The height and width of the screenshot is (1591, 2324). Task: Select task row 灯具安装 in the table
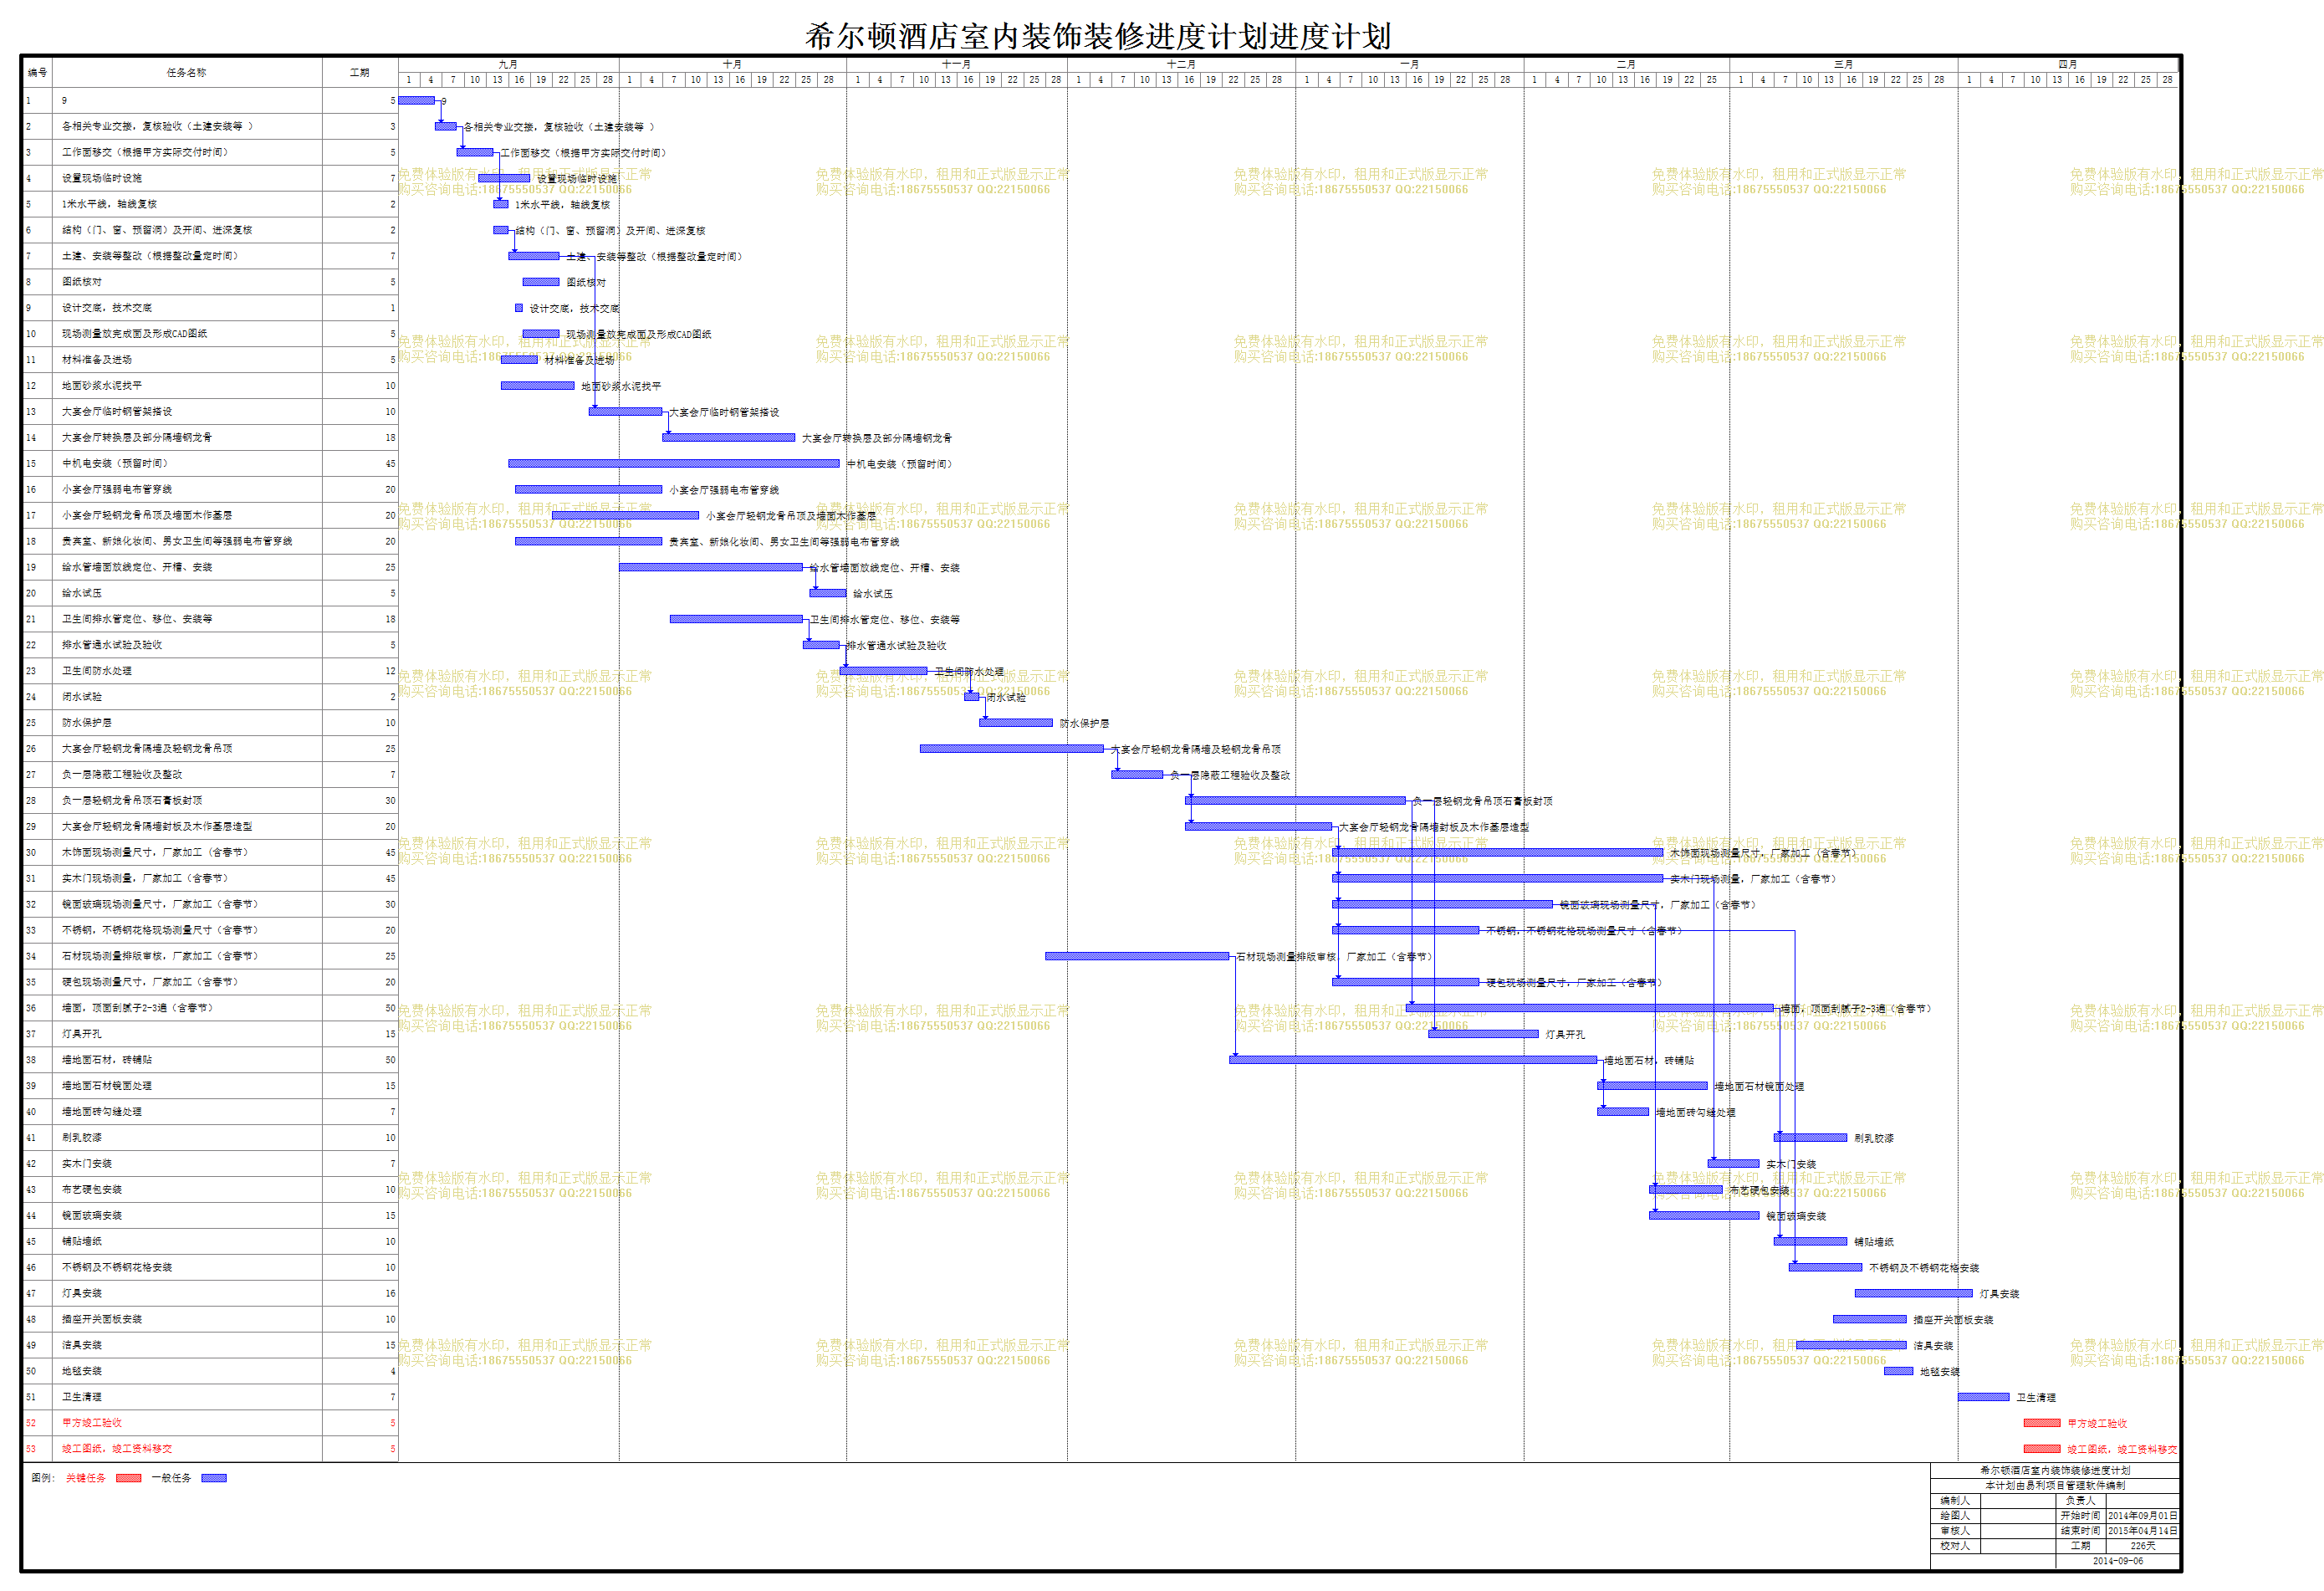(210, 1294)
